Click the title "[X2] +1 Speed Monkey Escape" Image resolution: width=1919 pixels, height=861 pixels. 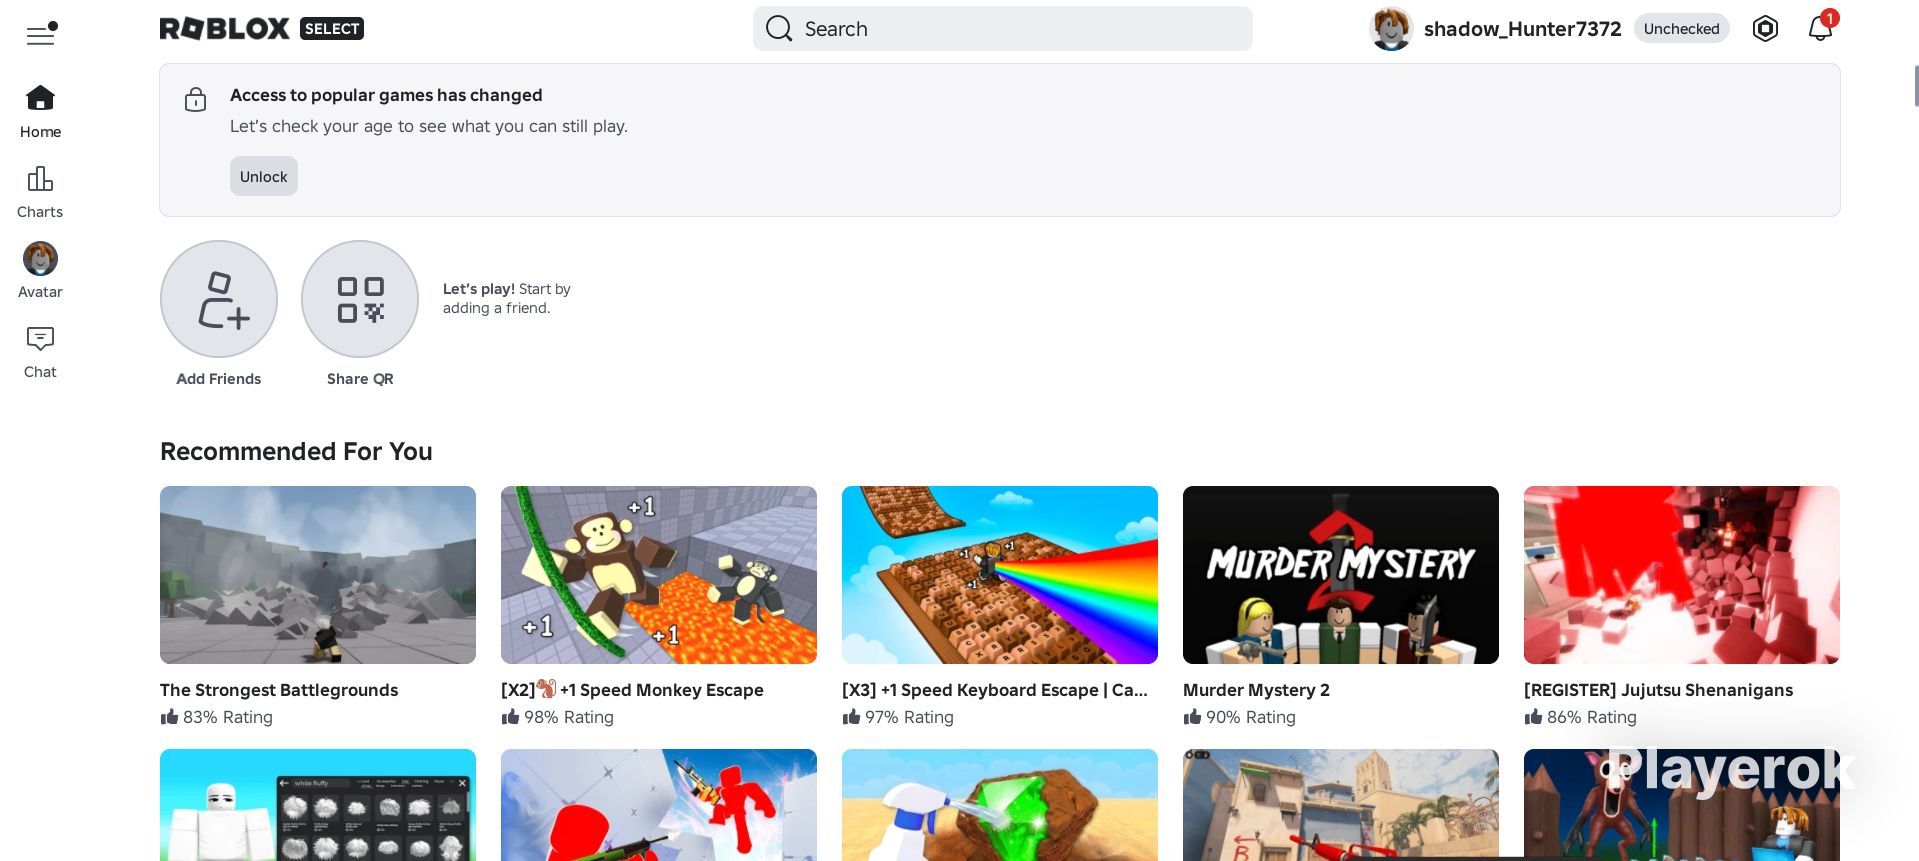click(632, 690)
